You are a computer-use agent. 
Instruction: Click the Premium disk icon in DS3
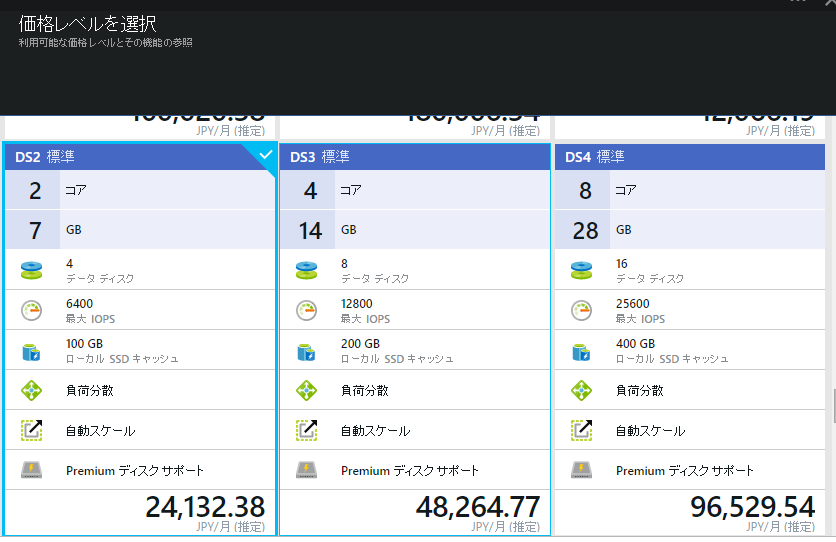pyautogui.click(x=307, y=470)
